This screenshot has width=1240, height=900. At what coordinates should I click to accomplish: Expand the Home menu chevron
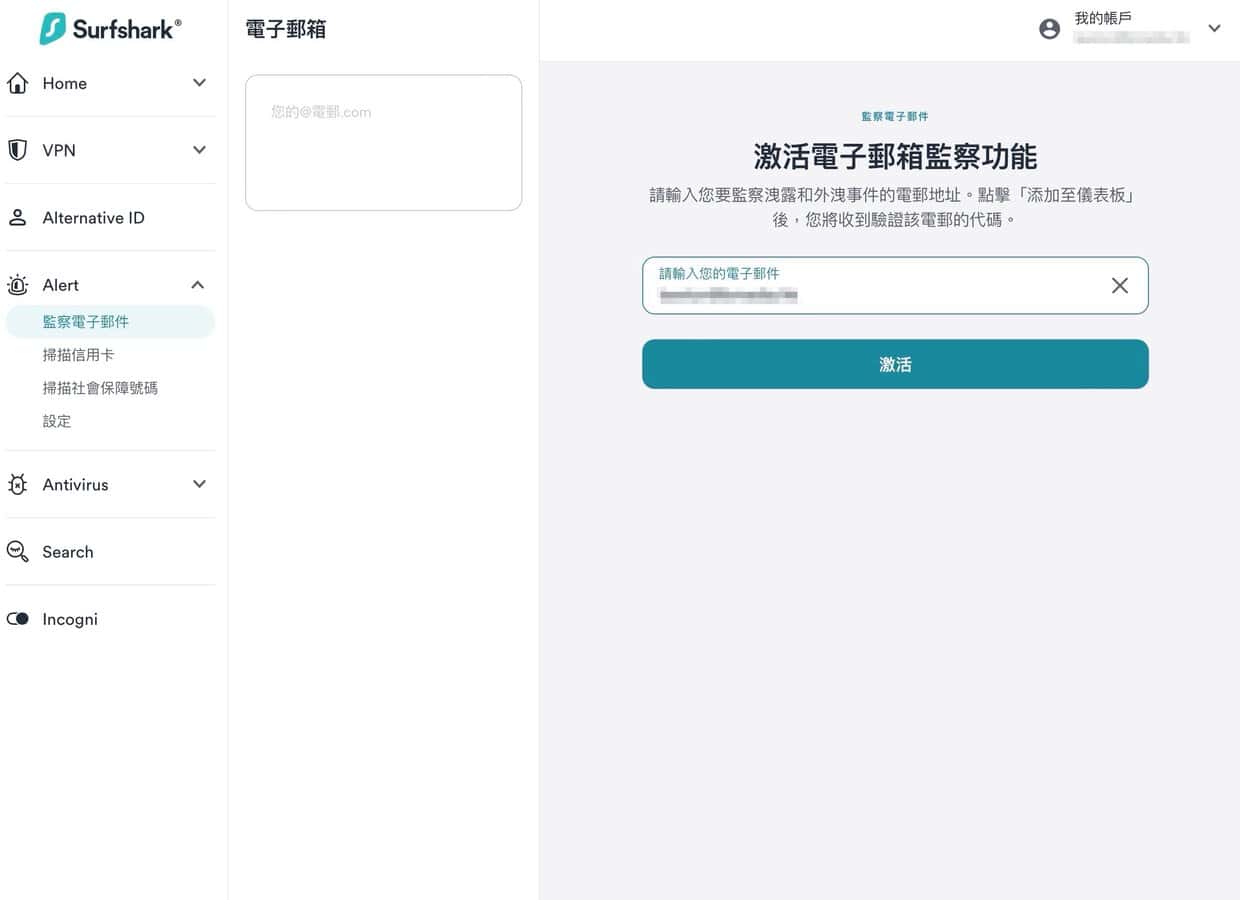(199, 83)
